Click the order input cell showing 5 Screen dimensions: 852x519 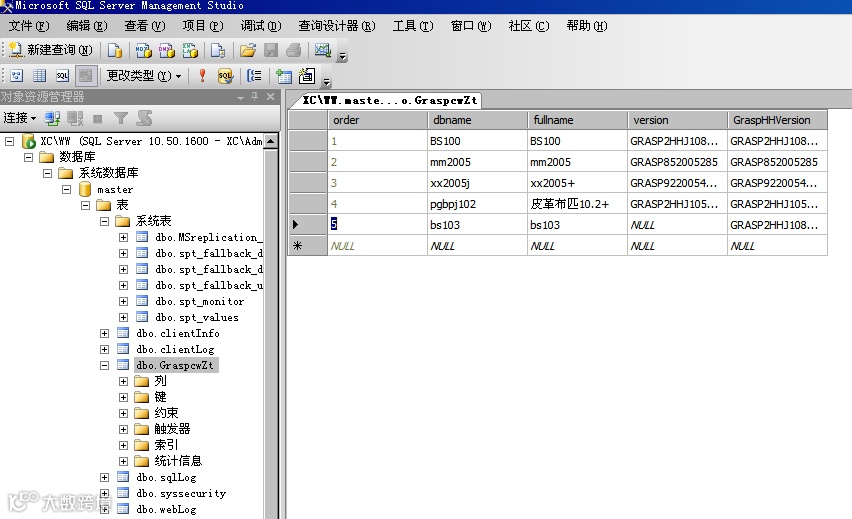tap(377, 224)
